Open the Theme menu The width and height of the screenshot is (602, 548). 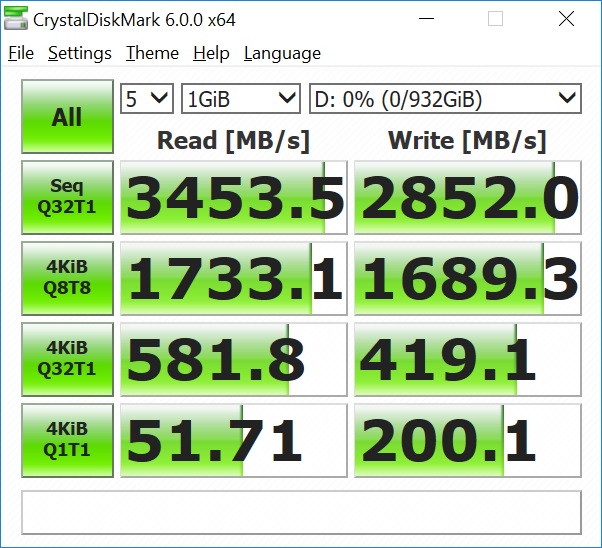click(152, 53)
